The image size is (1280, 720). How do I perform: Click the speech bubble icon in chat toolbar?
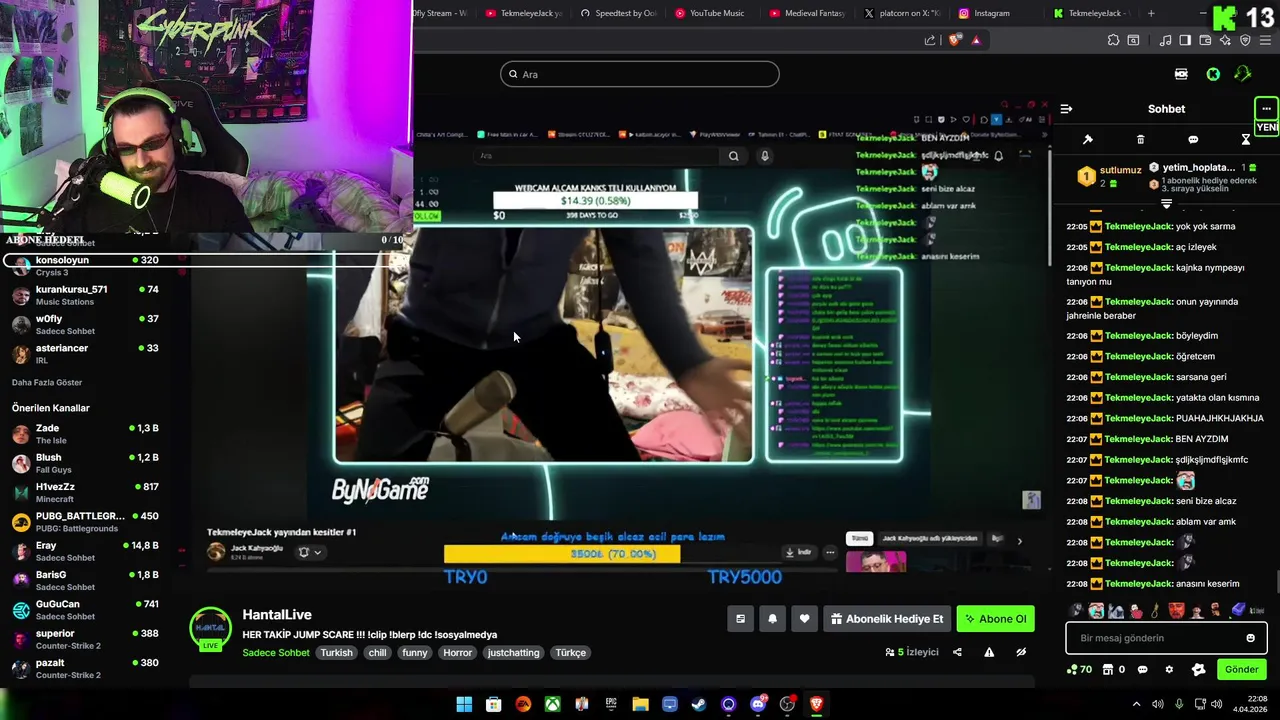[1193, 140]
